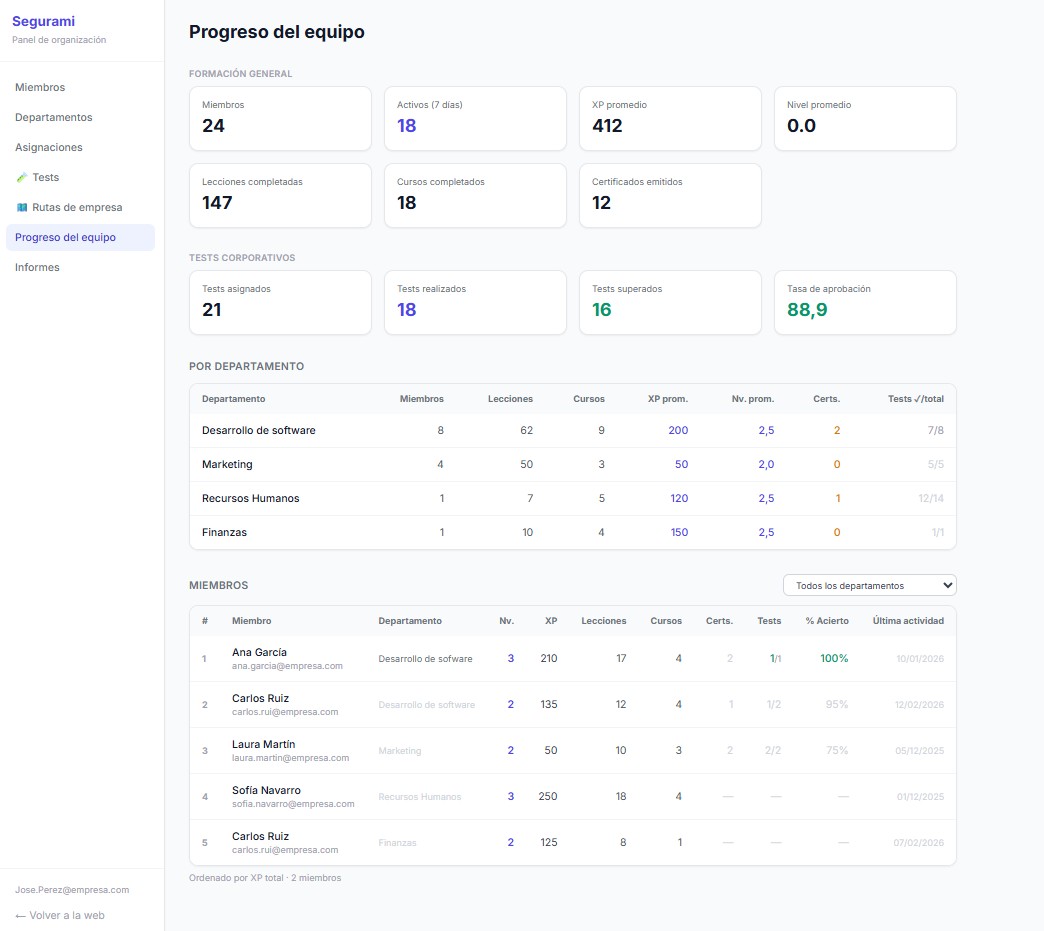Click the Última actividad column header
This screenshot has height=931, width=1044.
[x=907, y=621]
